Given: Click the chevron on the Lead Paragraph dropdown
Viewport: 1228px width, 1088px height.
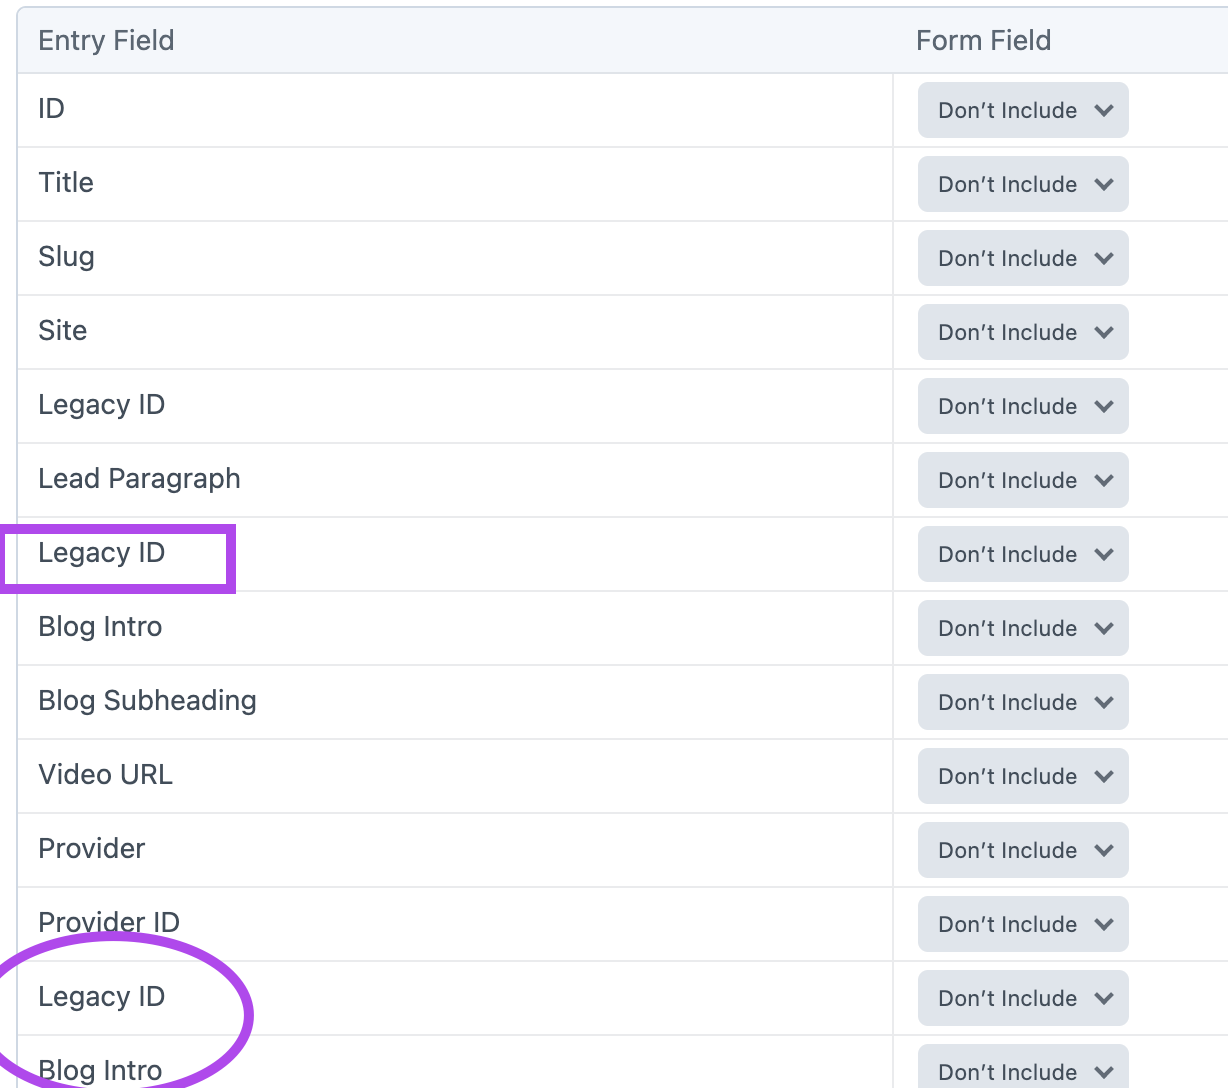Looking at the screenshot, I should 1105,480.
